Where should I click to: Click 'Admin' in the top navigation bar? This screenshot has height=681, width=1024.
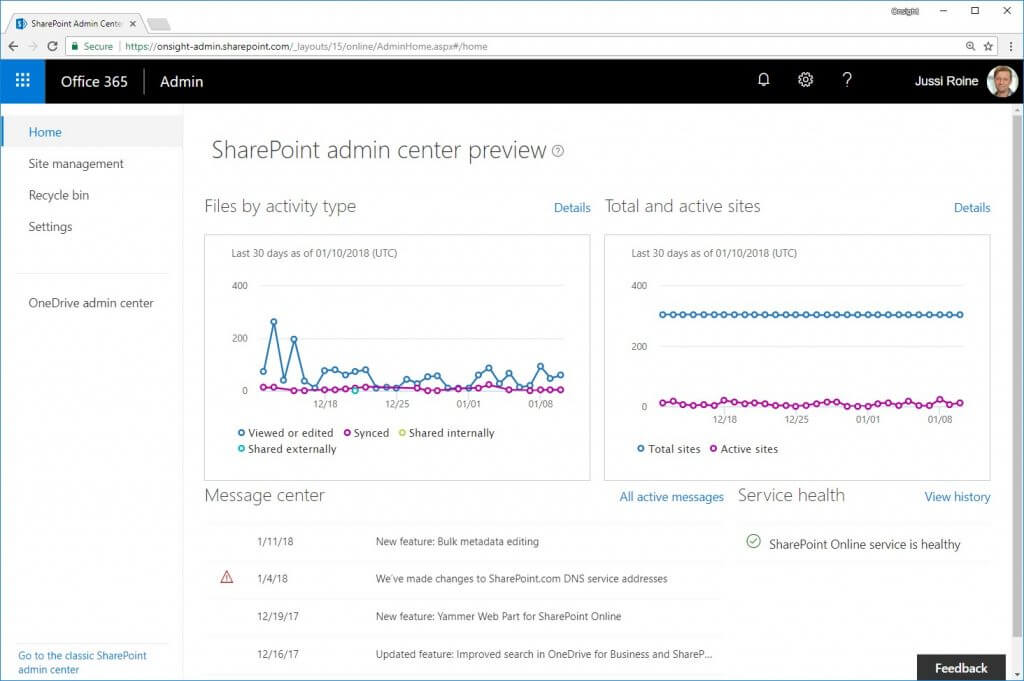click(x=181, y=81)
